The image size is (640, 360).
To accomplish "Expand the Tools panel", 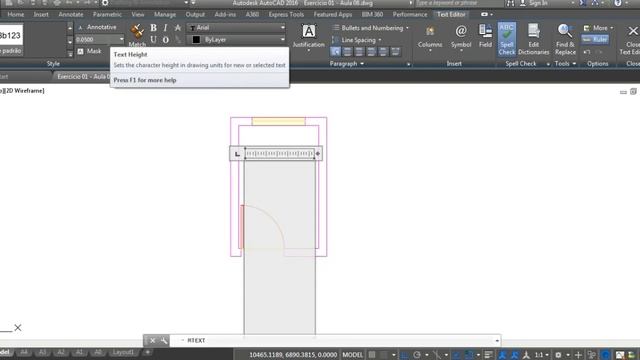I will [565, 64].
